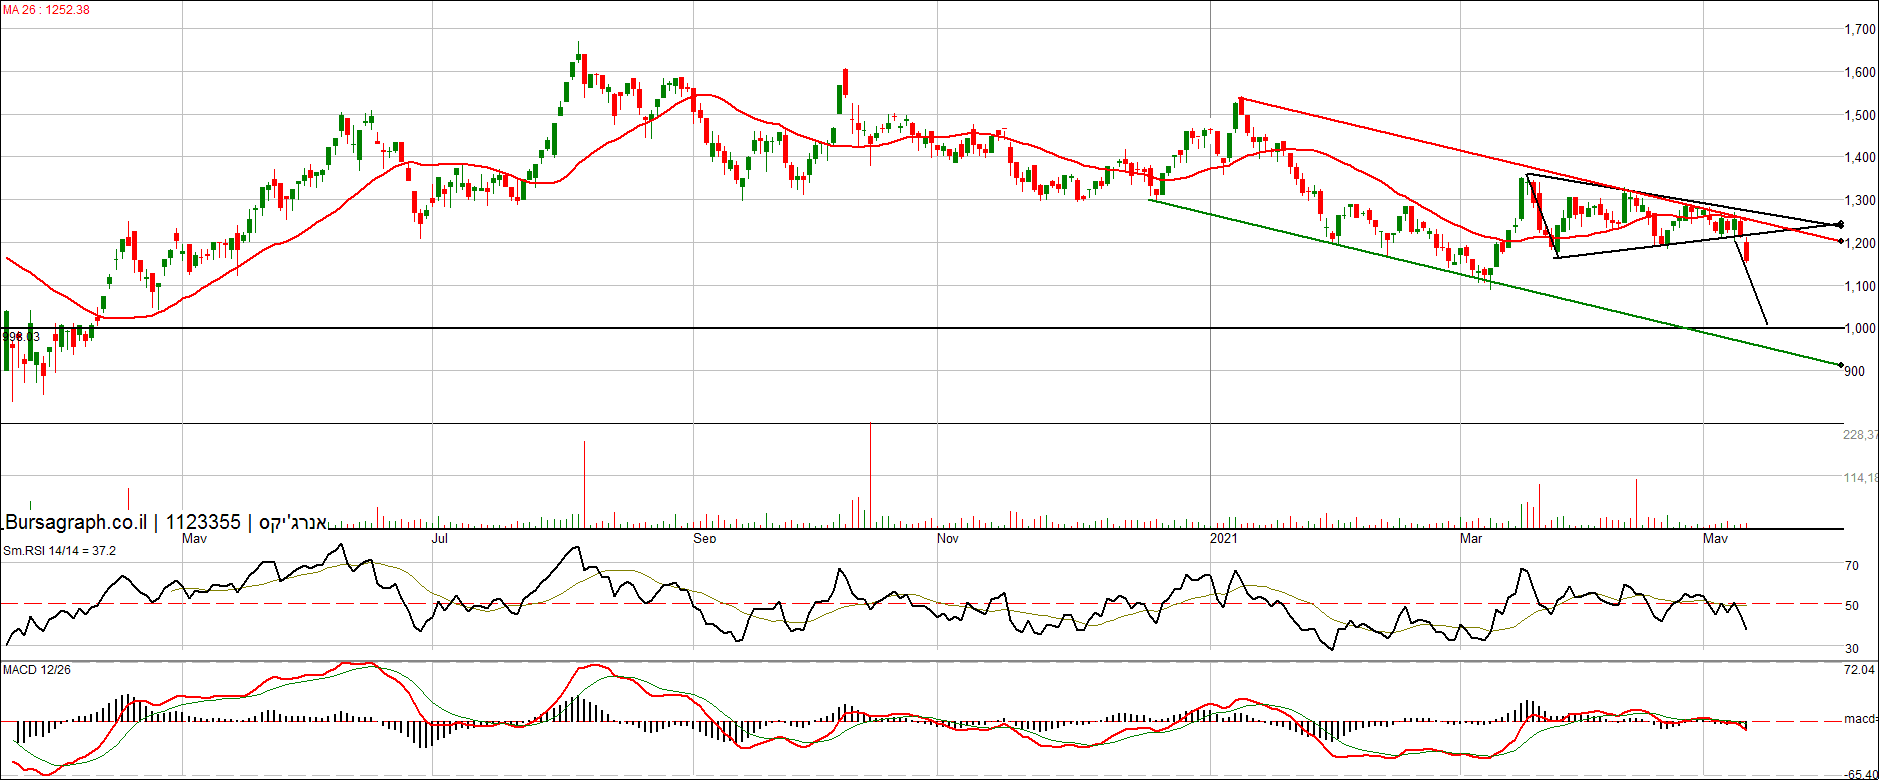
Task: Click the RSI 70 level label
Action: [1852, 566]
